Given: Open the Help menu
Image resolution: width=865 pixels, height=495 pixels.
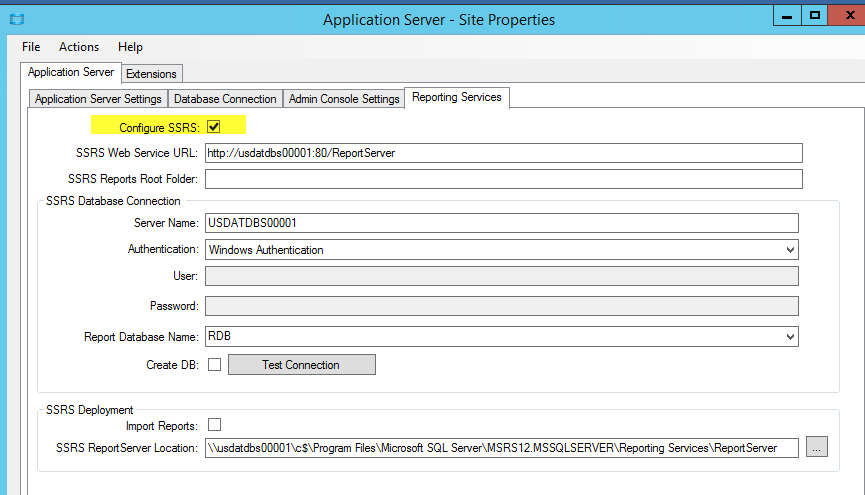Looking at the screenshot, I should pyautogui.click(x=130, y=47).
